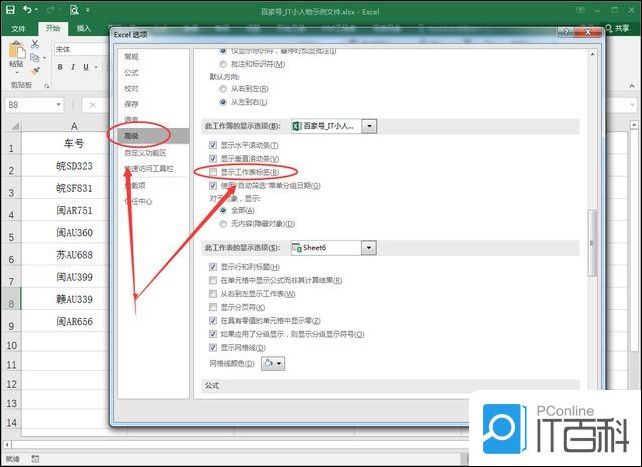The height and width of the screenshot is (467, 642).
Task: Enable 显示工作表标签 checkbox
Action: point(213,172)
